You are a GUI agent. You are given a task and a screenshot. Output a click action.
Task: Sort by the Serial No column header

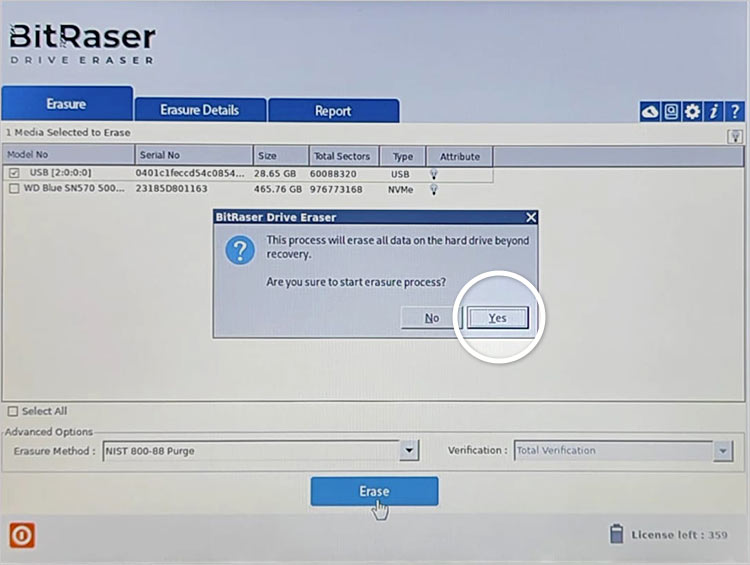pos(194,155)
